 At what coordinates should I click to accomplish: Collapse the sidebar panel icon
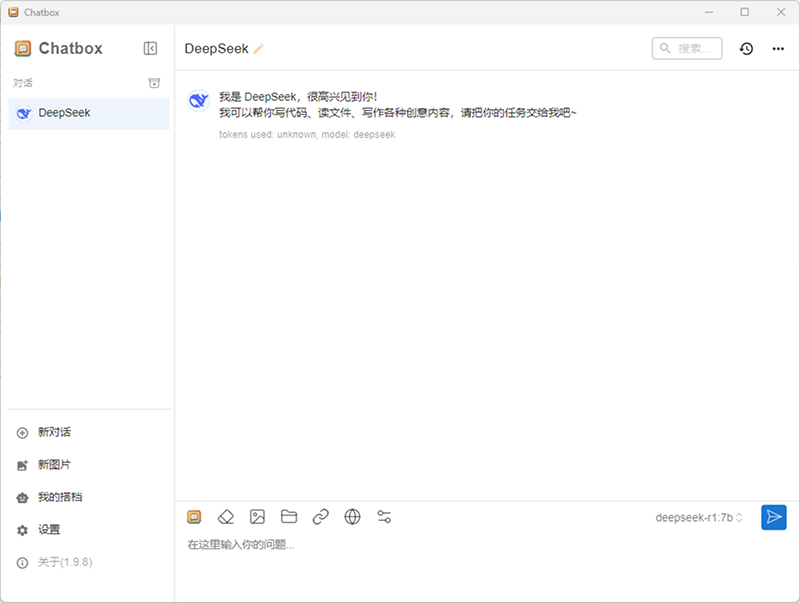pos(150,48)
